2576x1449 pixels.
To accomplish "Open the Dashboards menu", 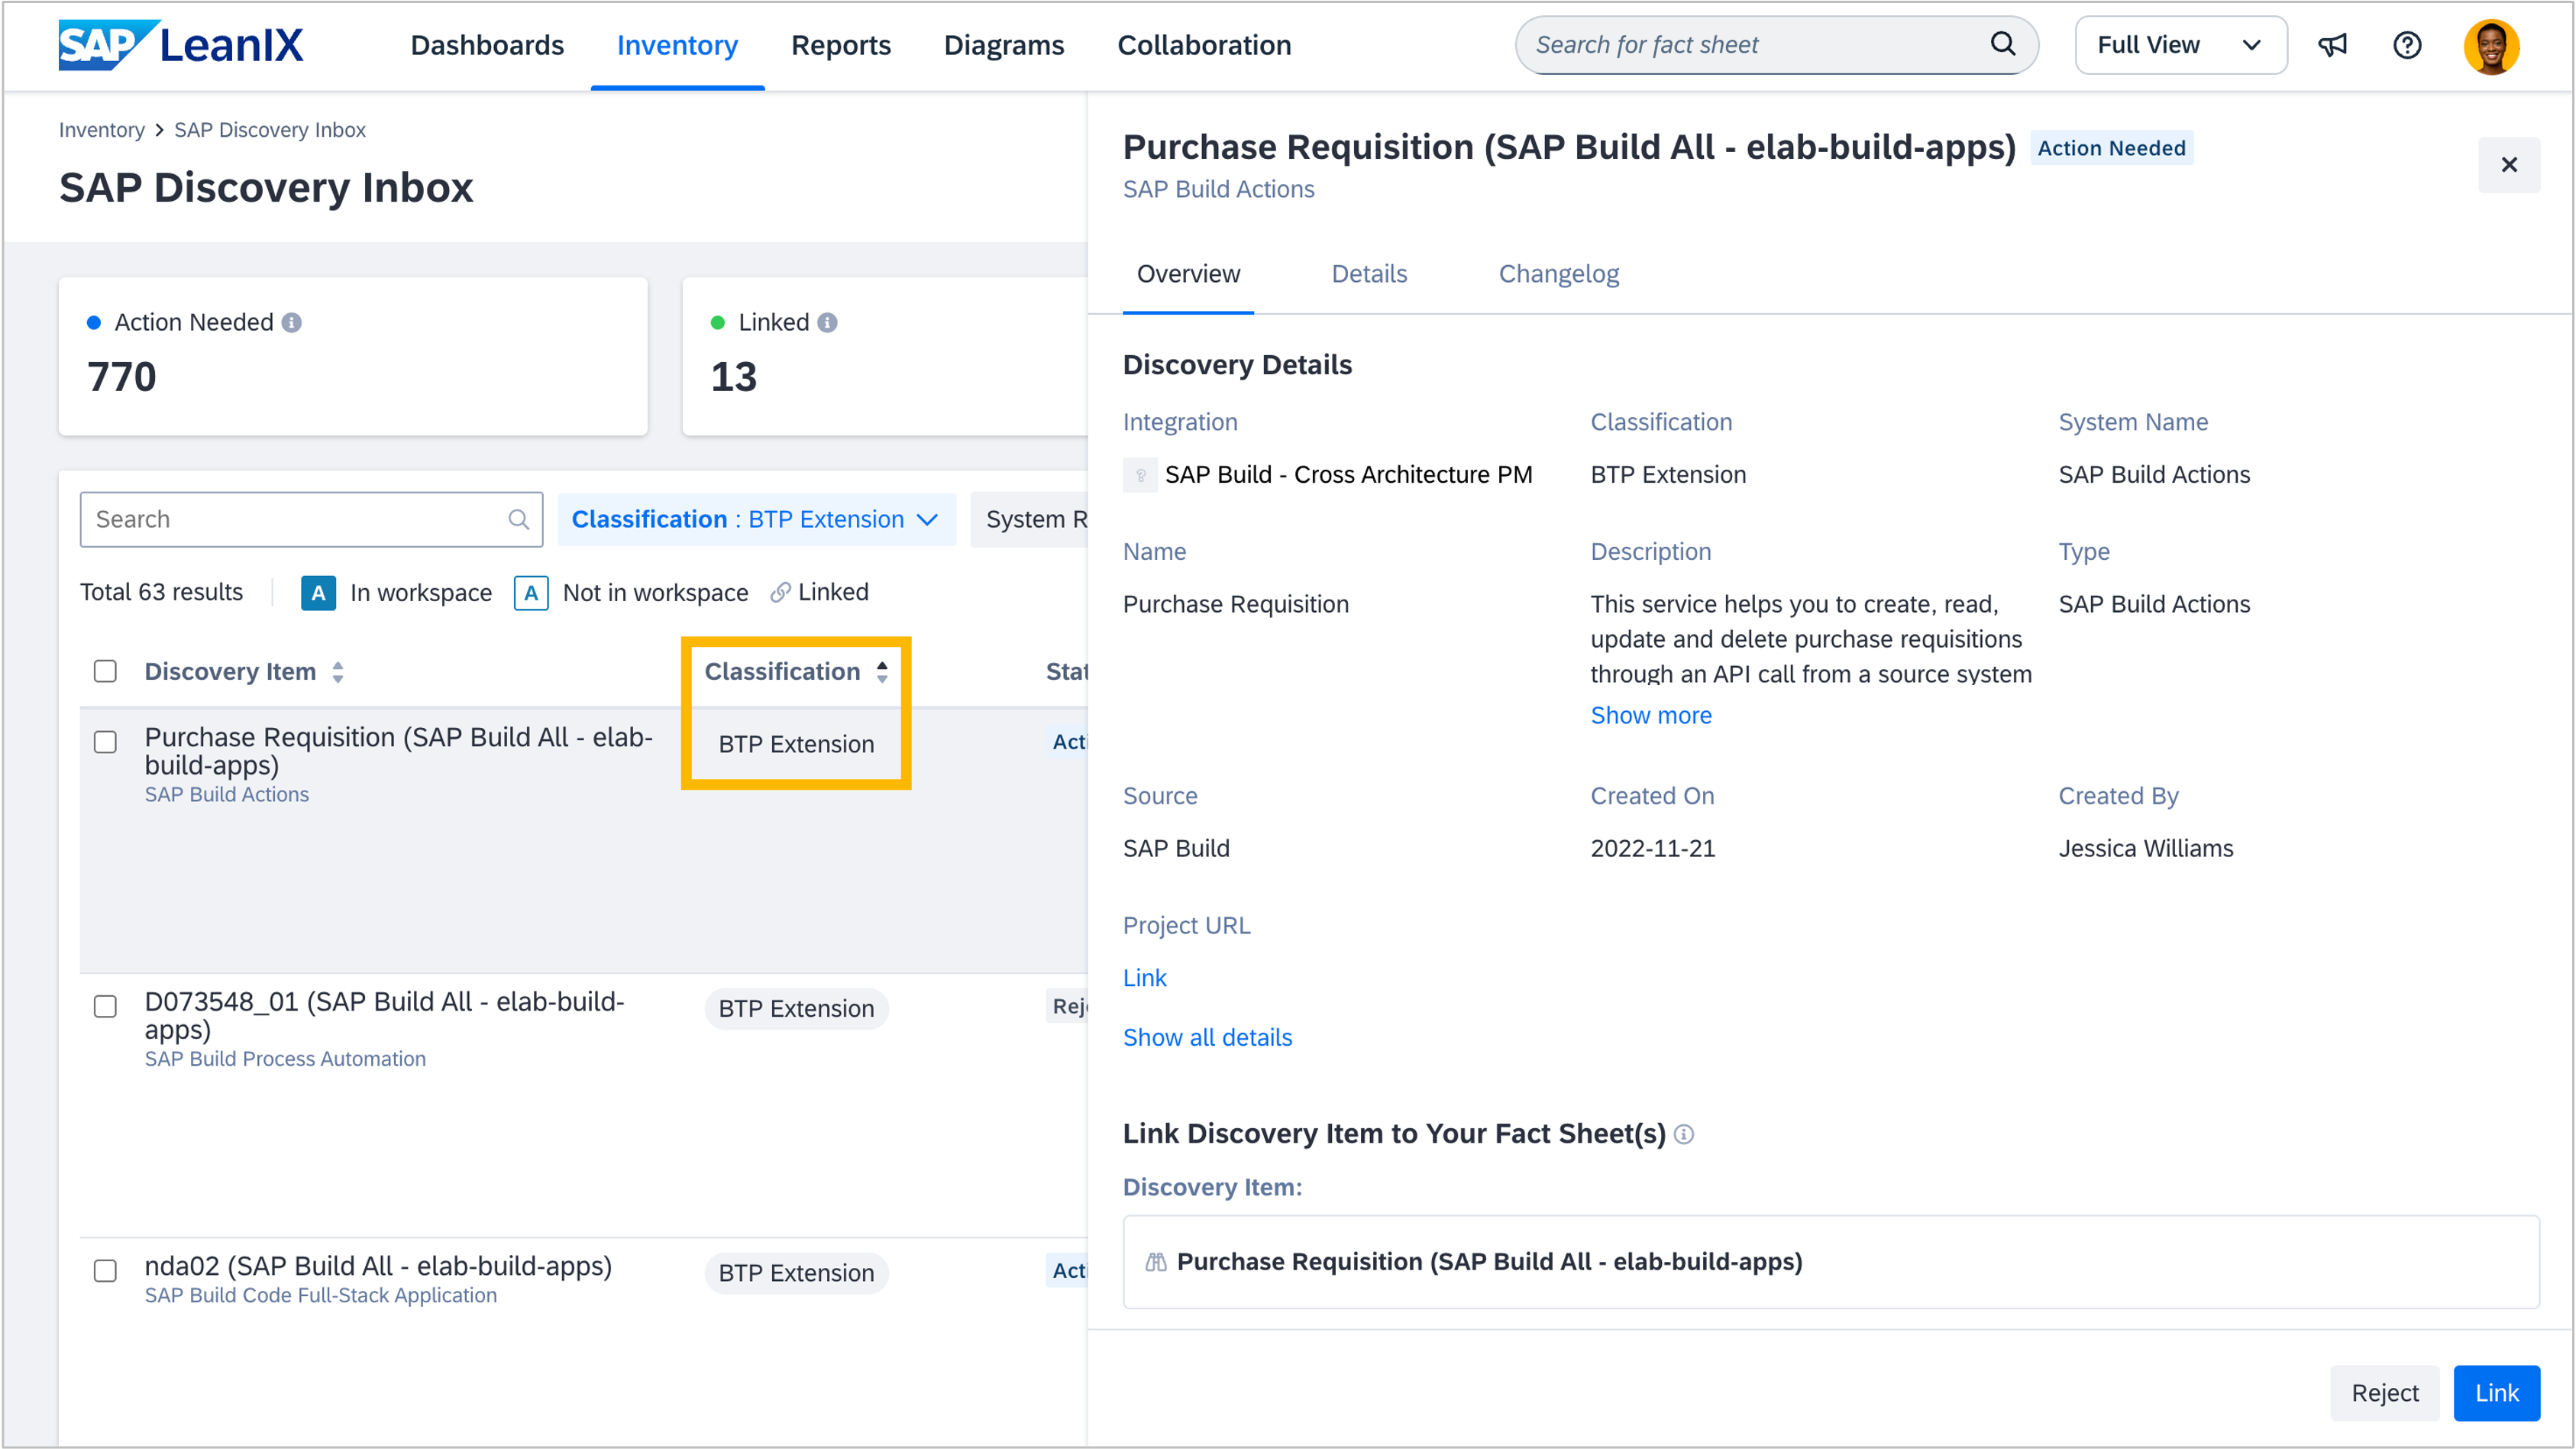I will 487,45.
